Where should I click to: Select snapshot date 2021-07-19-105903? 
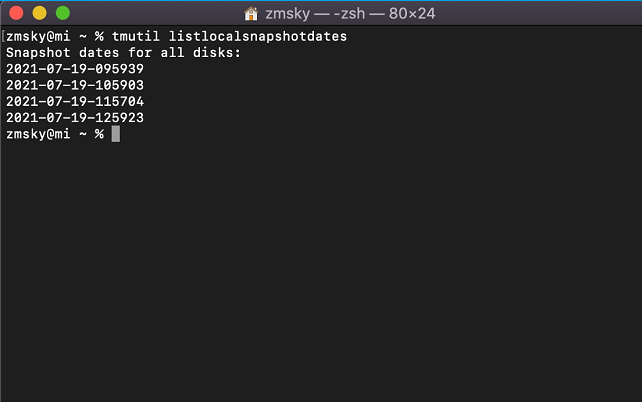74,85
